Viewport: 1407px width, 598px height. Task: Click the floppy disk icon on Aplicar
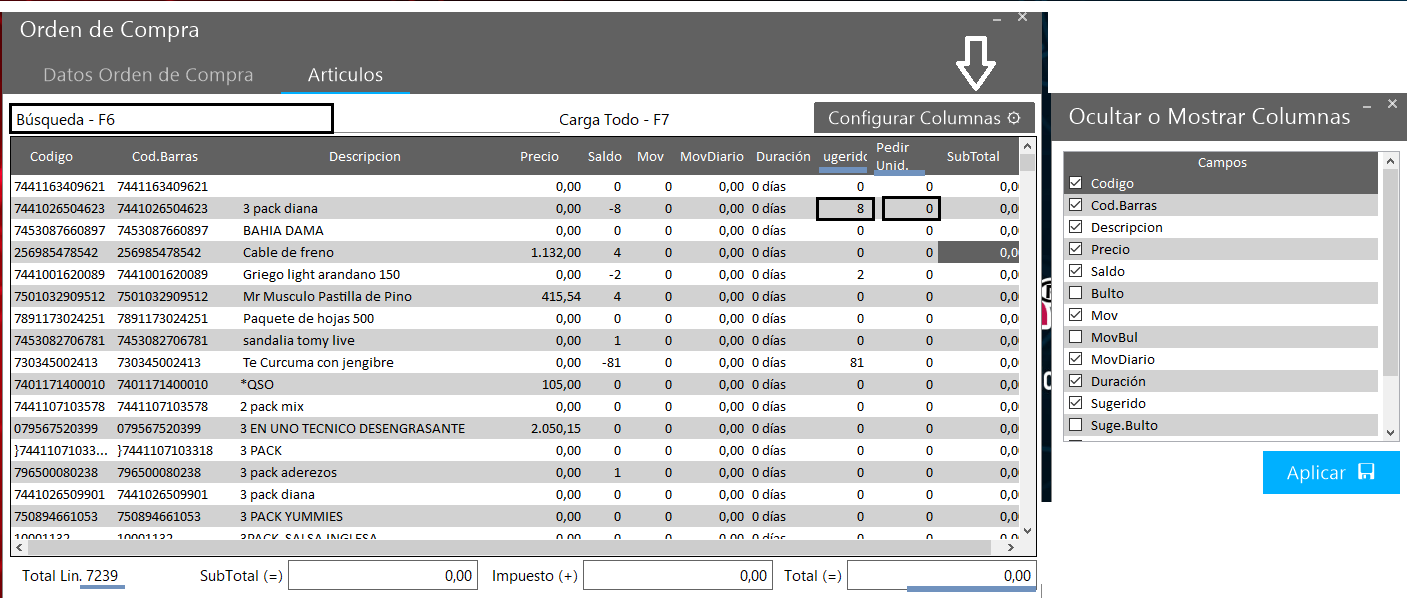[x=1366, y=472]
